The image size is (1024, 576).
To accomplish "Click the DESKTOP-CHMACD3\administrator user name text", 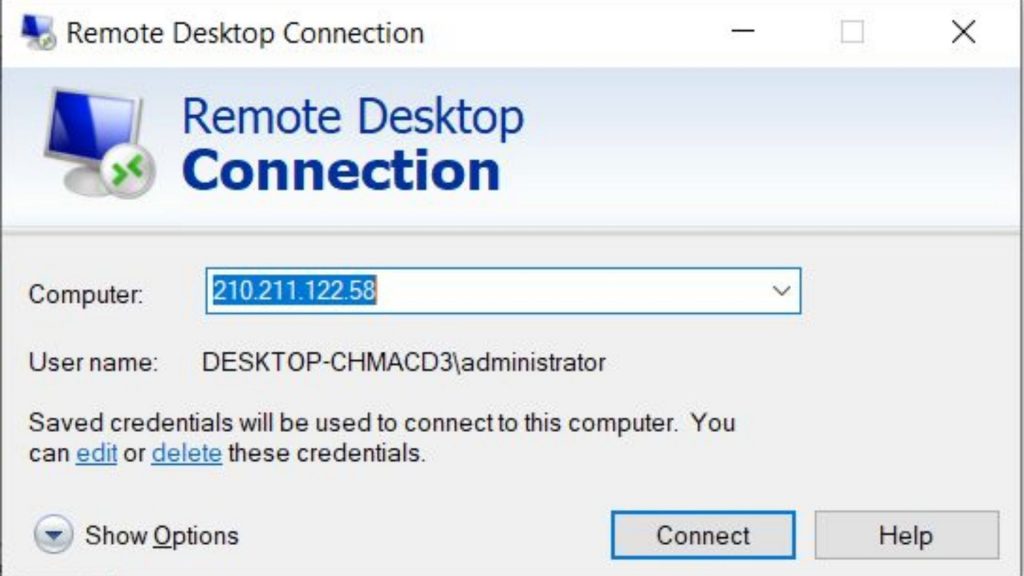I will coord(404,362).
